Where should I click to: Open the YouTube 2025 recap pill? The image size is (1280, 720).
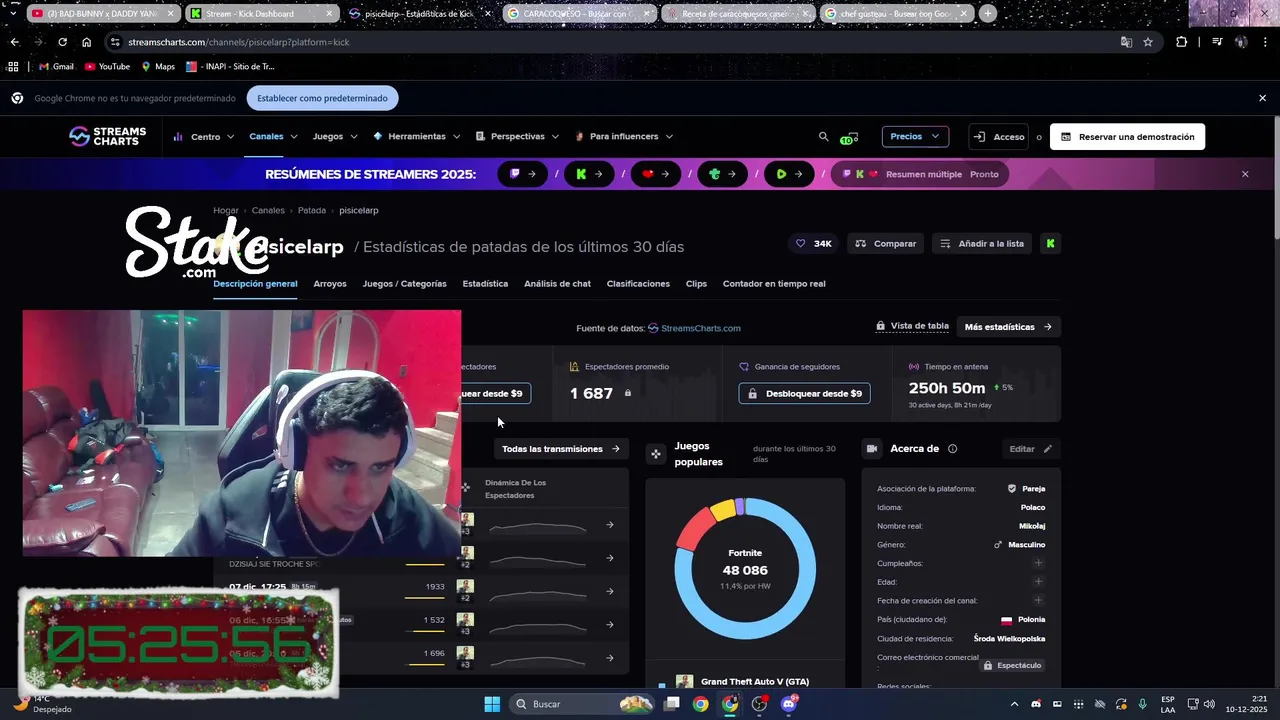click(656, 174)
